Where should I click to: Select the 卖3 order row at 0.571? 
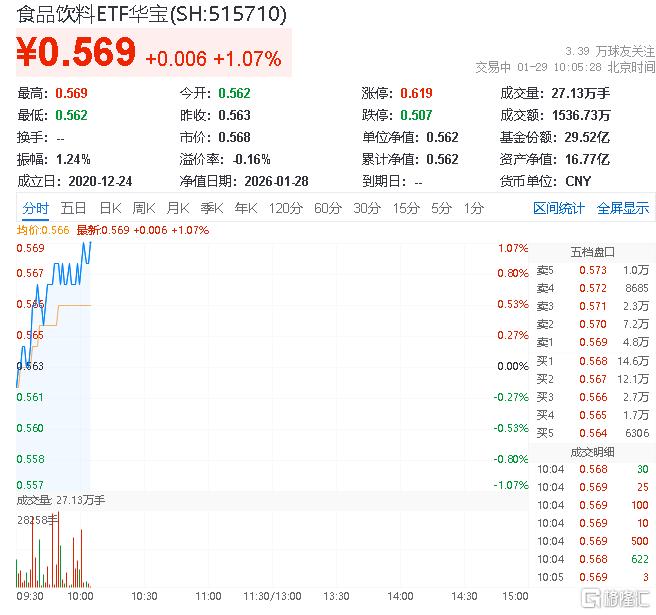click(592, 306)
